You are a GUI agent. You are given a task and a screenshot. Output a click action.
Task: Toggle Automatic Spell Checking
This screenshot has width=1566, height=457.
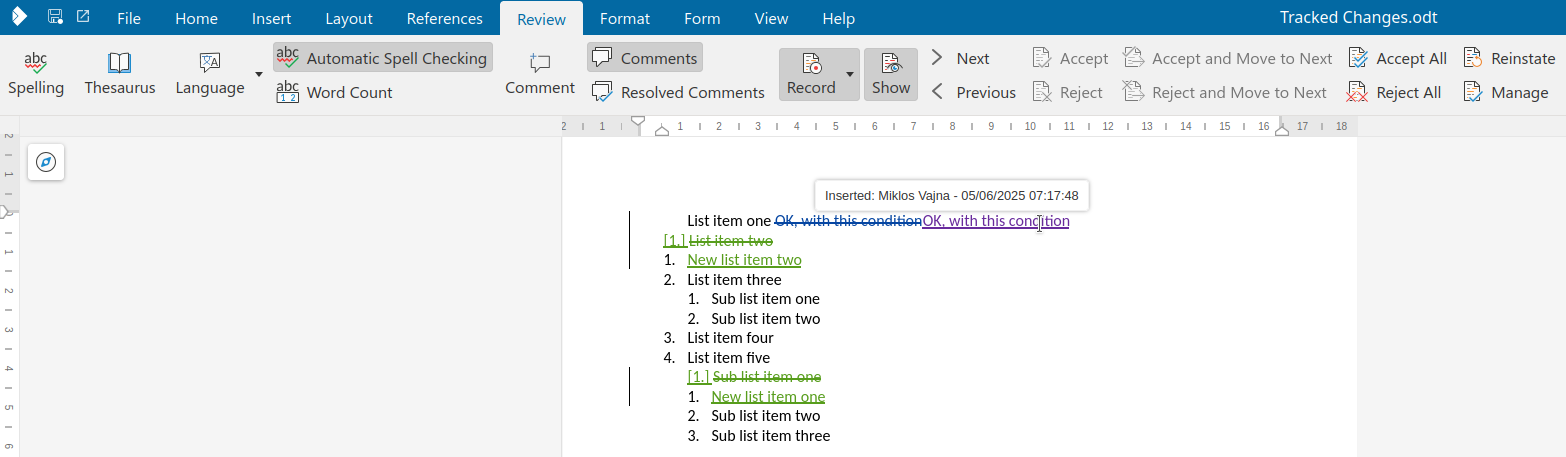click(382, 58)
